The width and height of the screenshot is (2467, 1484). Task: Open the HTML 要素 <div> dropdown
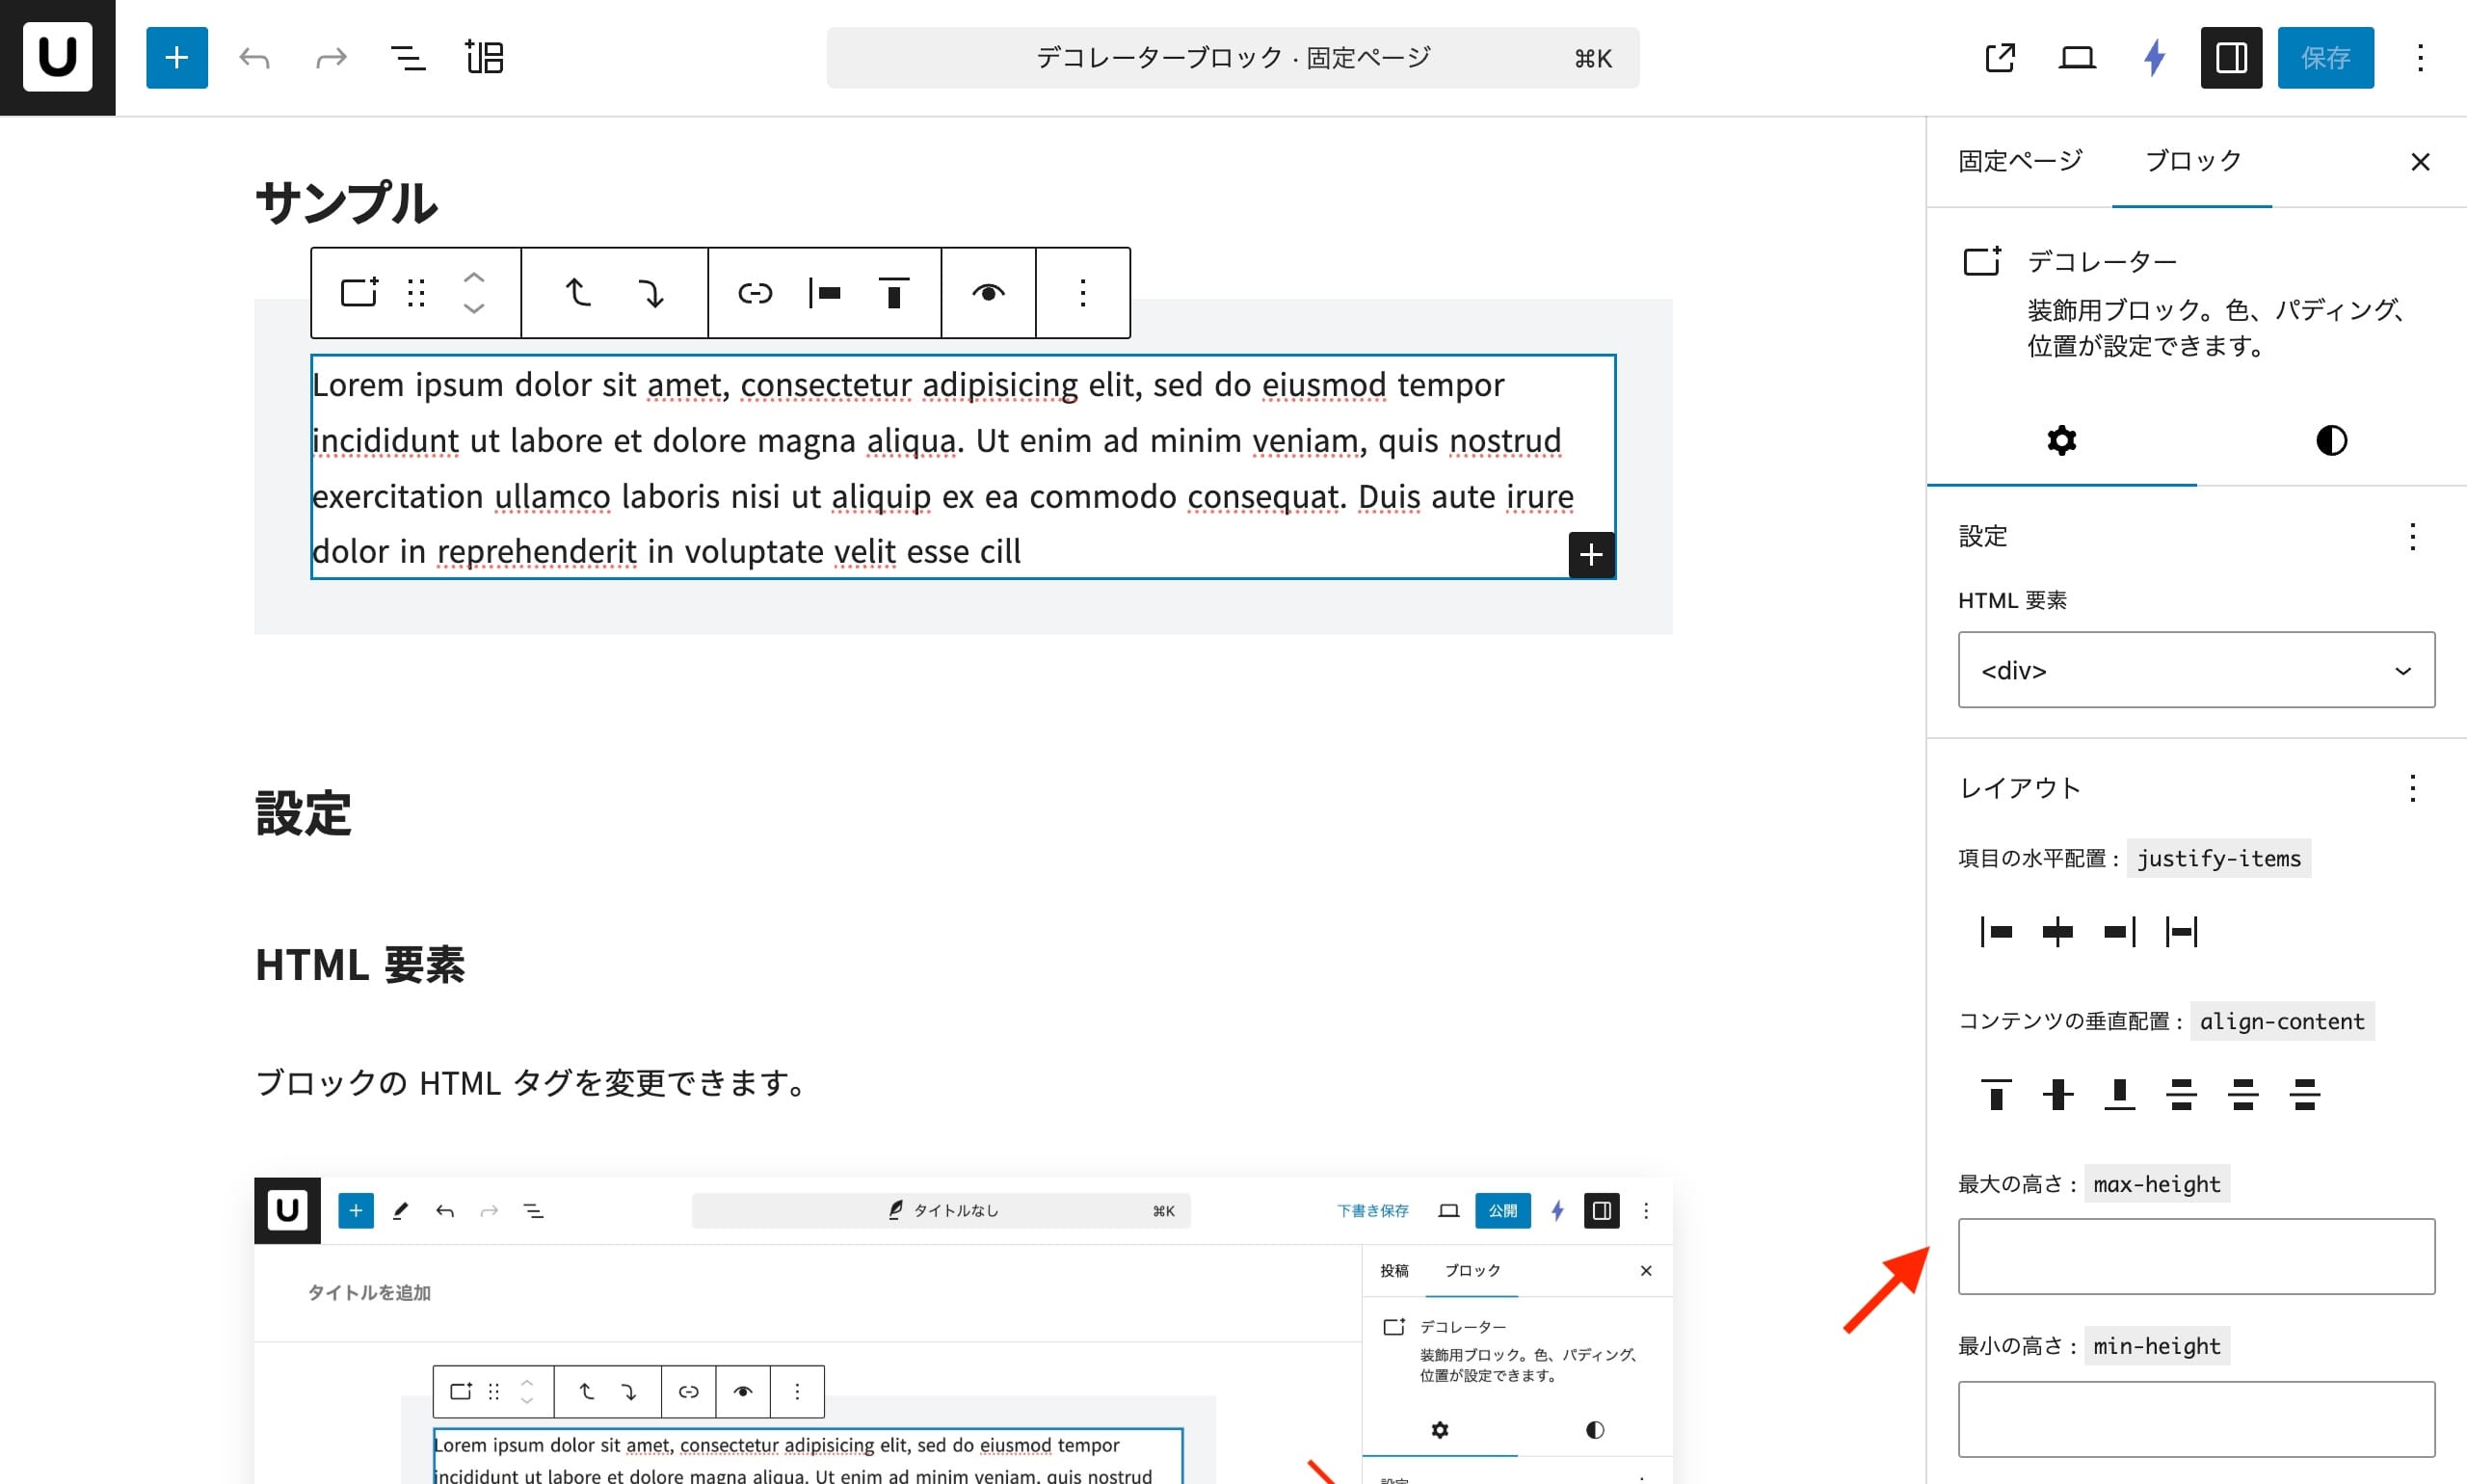[x=2196, y=670]
